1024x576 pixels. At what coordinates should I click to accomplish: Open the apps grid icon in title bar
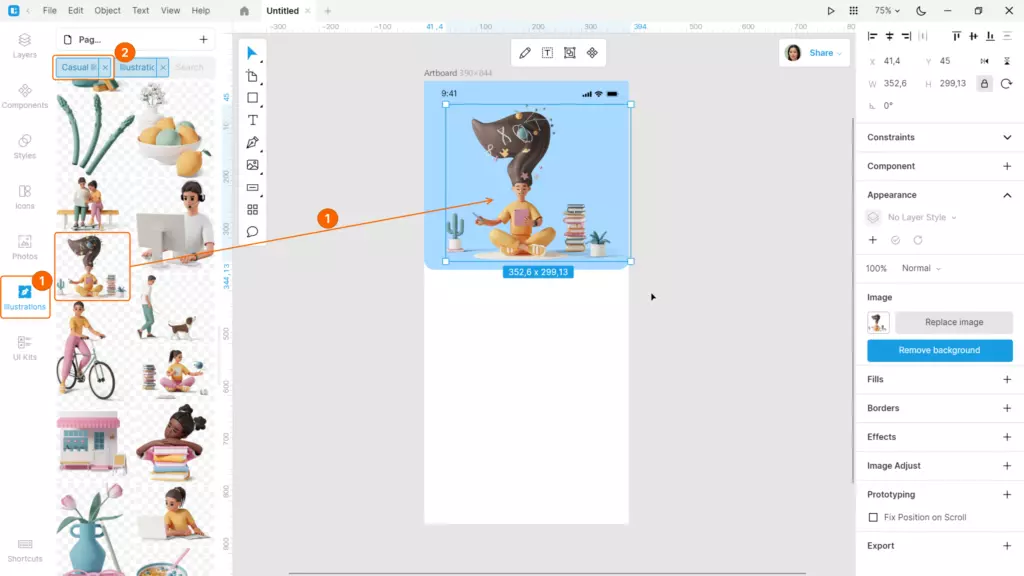854,10
